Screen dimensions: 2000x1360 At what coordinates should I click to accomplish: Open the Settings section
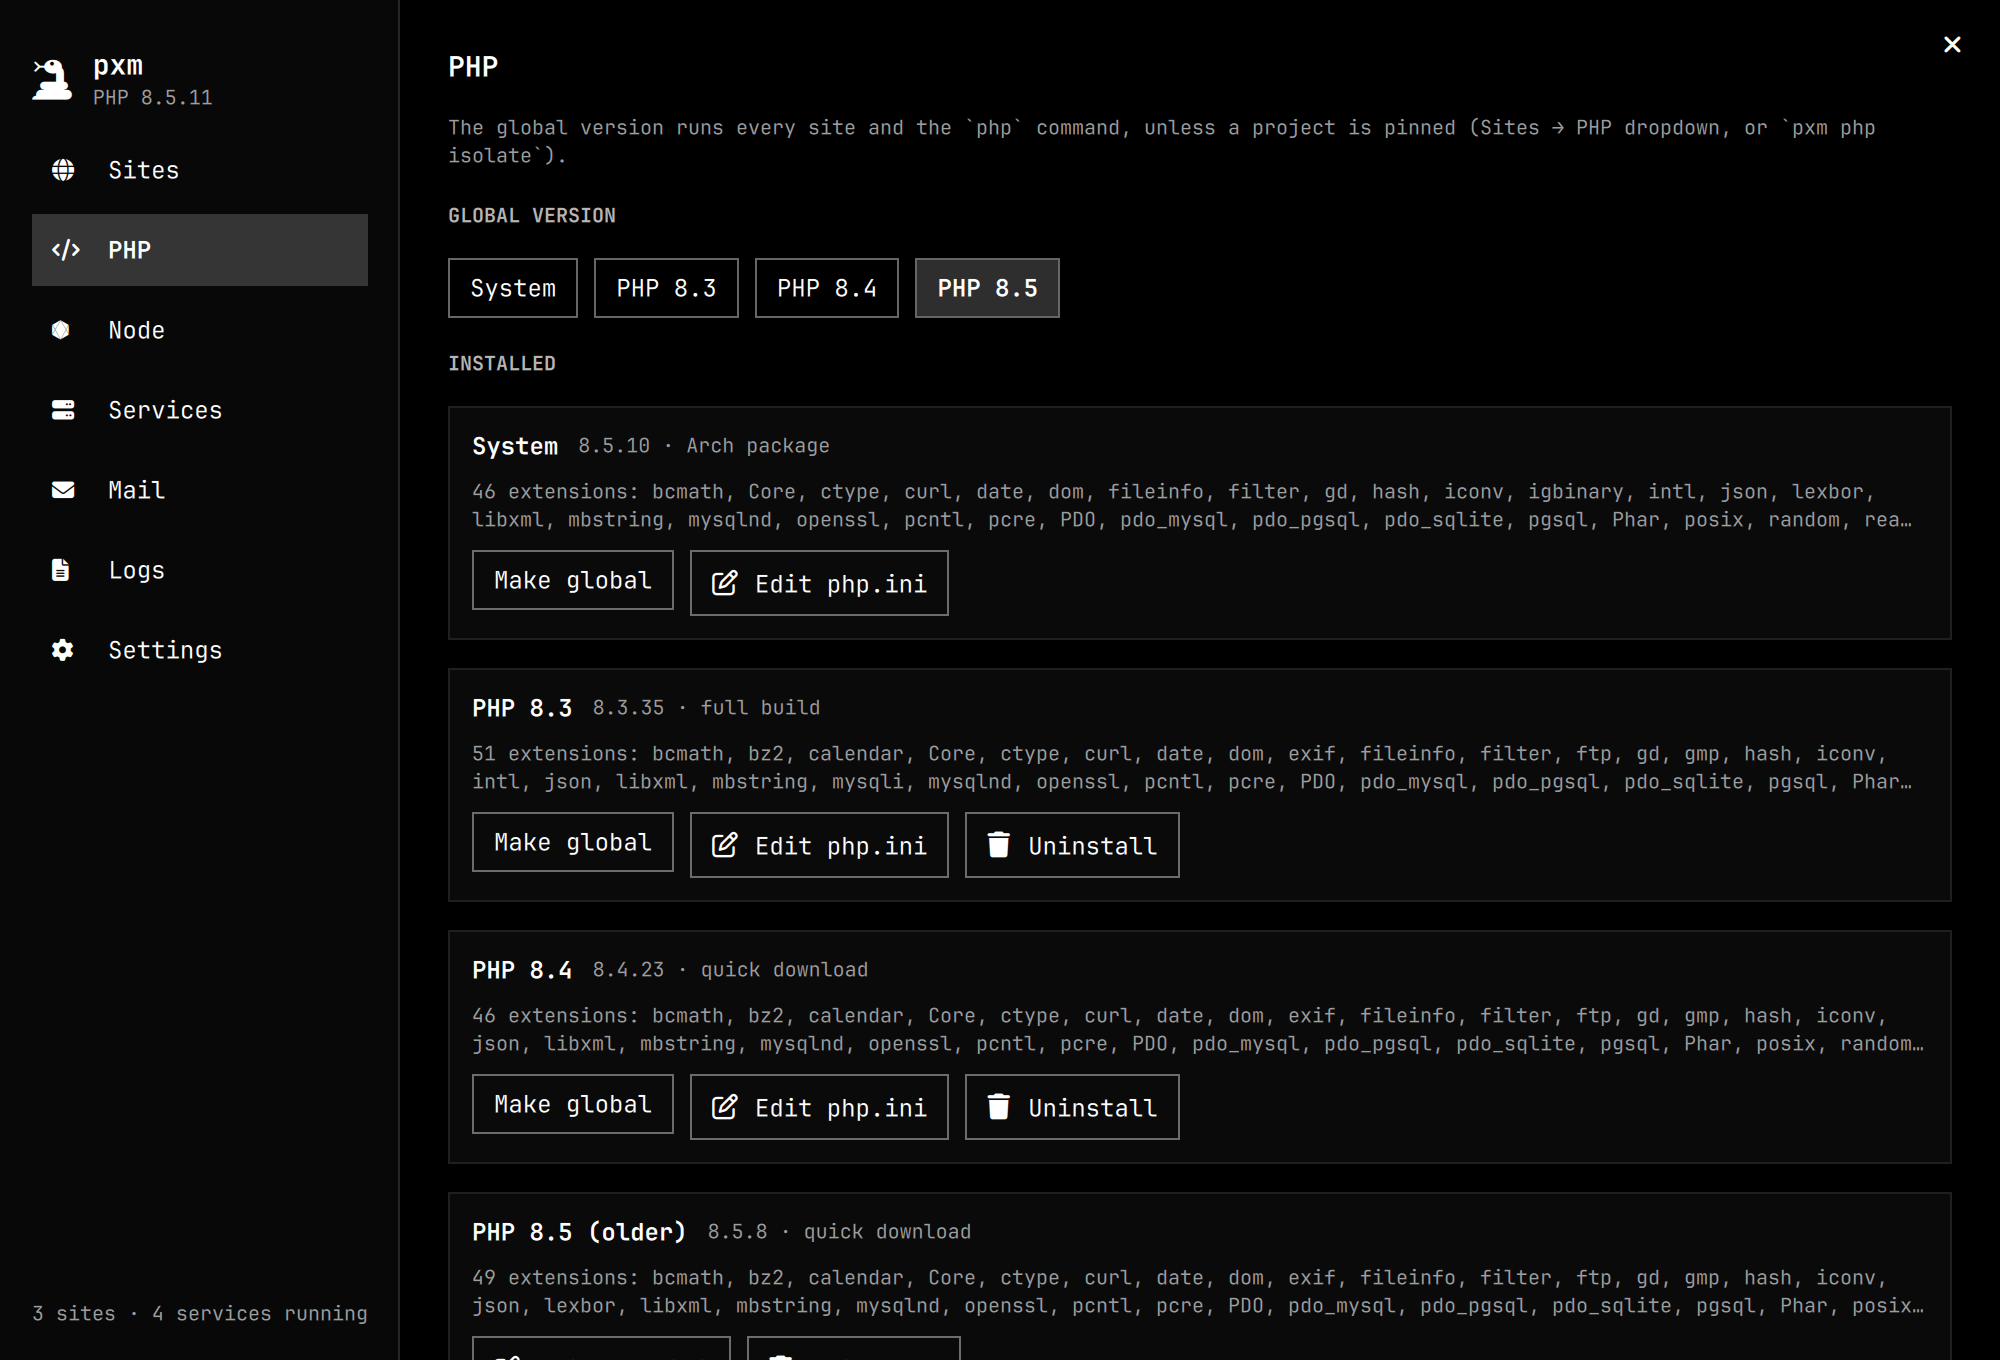(200, 650)
